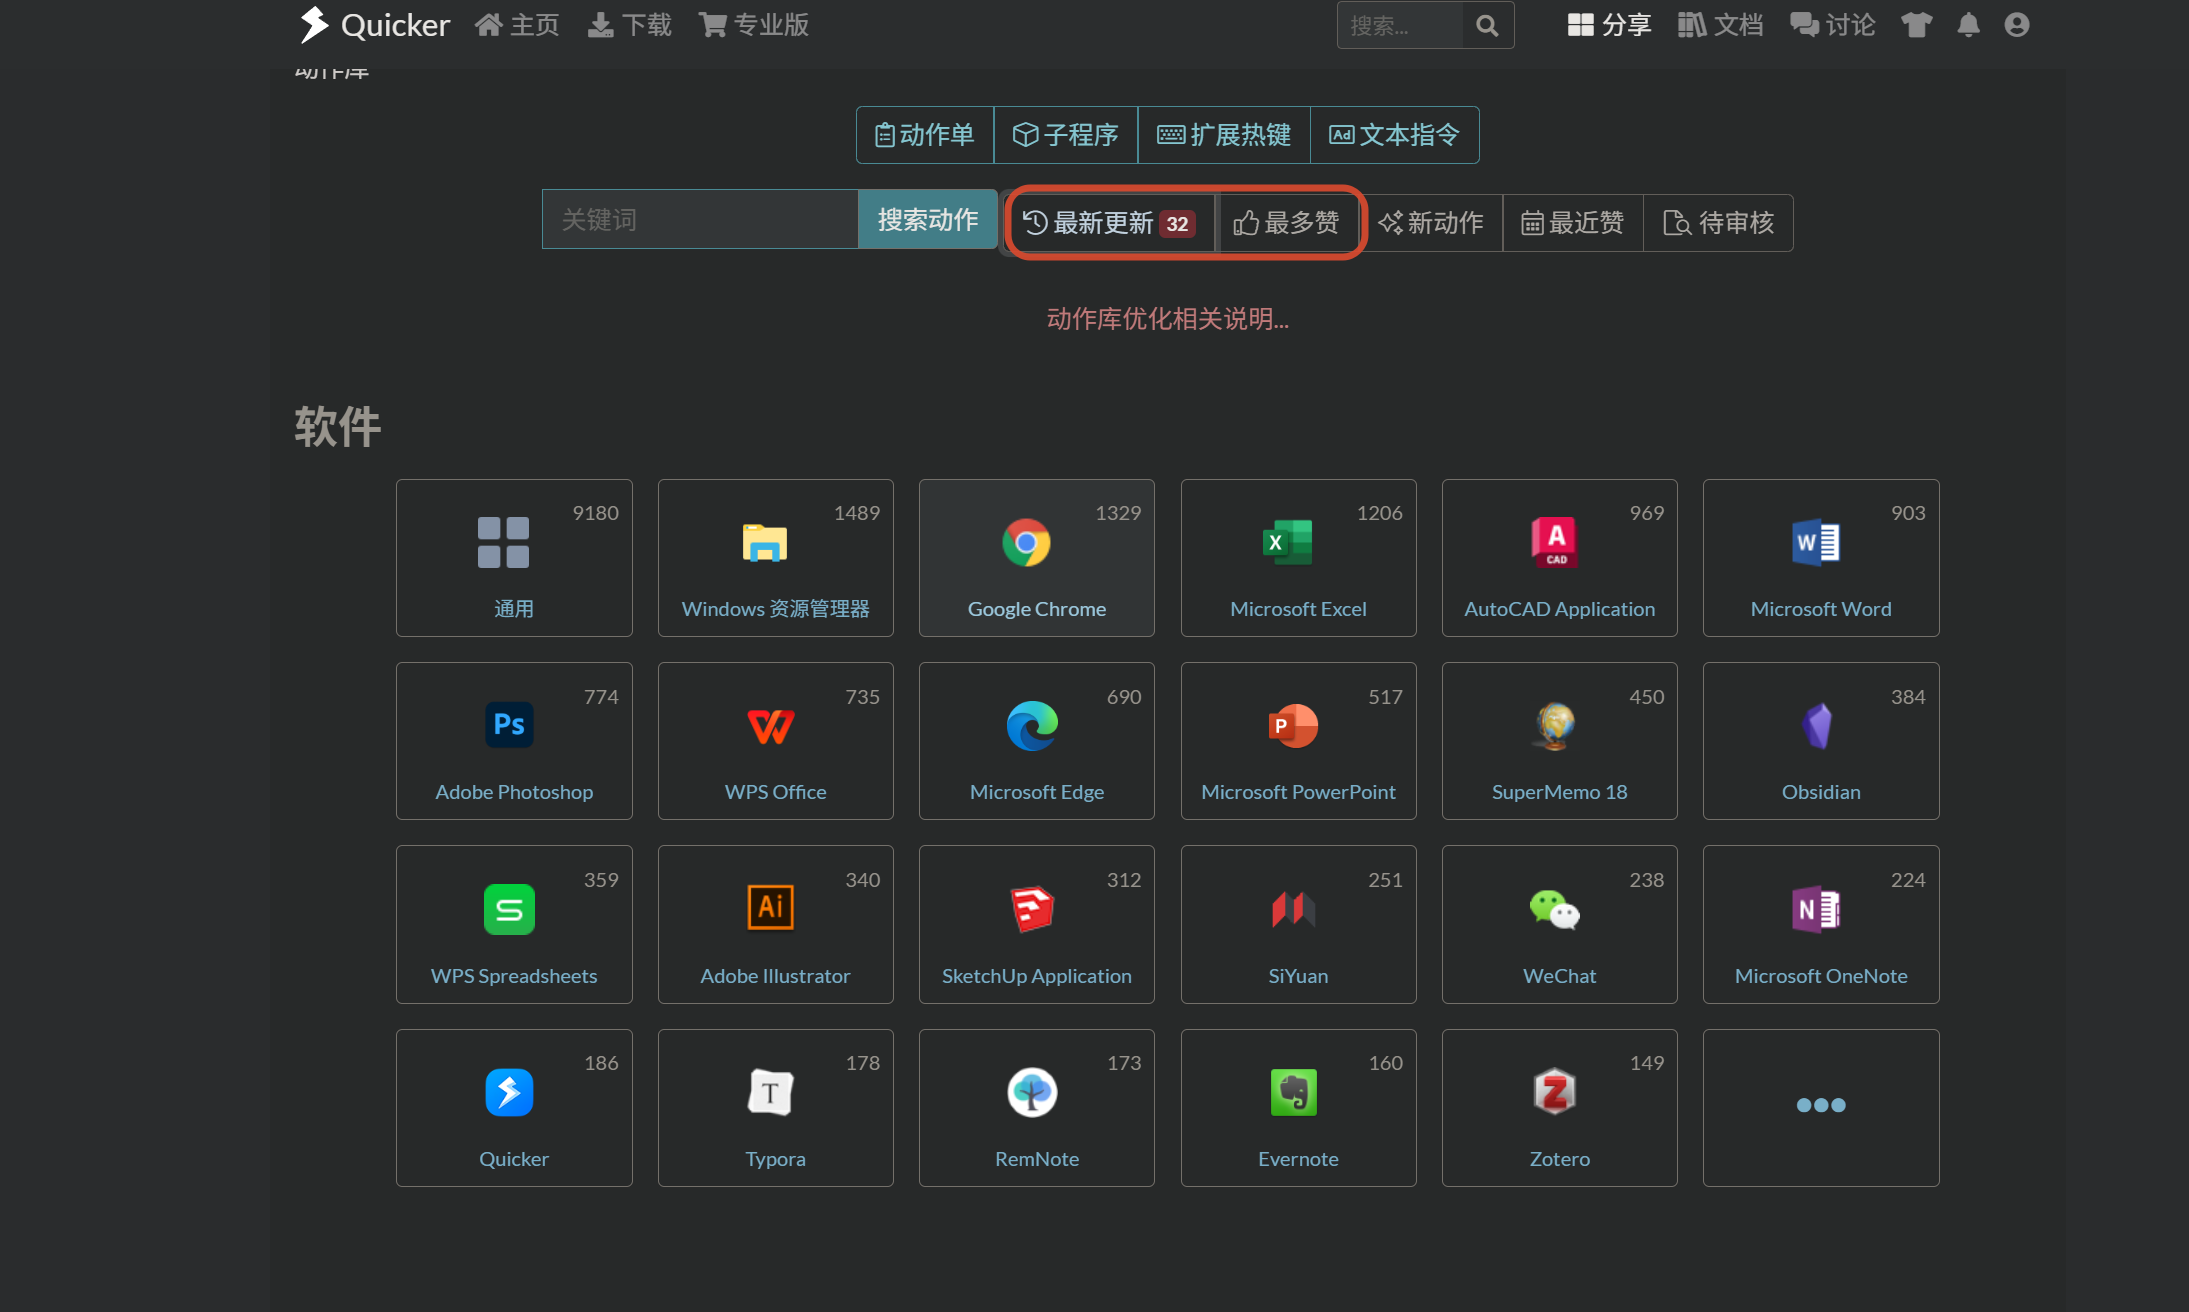Open notifications bell icon
Viewport: 2189px width, 1312px height.
[1968, 25]
